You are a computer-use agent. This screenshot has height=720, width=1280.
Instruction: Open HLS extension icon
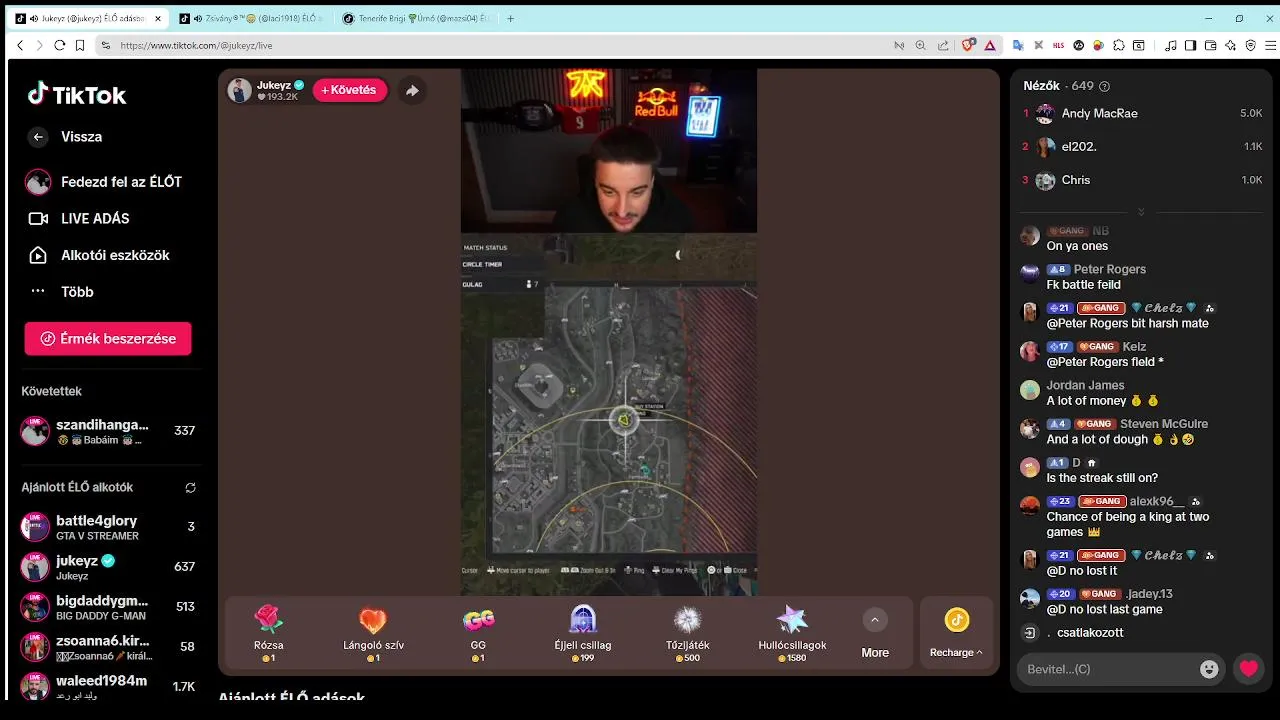[x=1058, y=45]
